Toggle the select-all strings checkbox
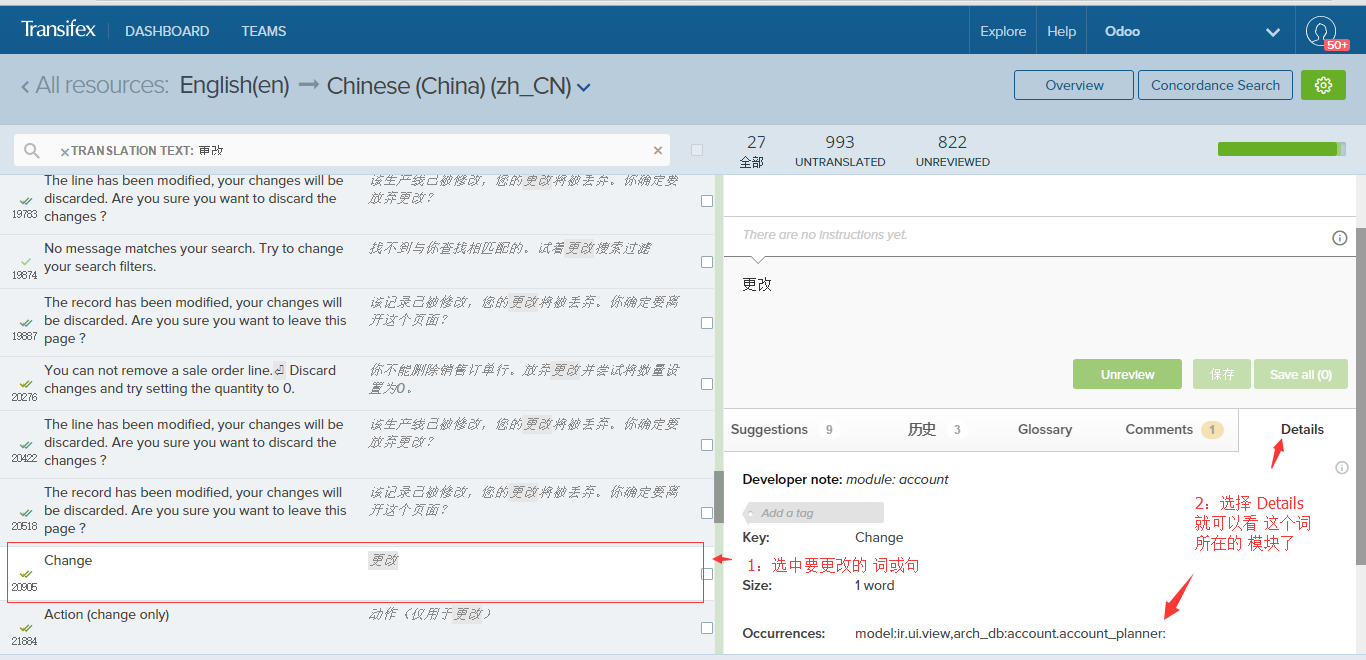 click(697, 150)
